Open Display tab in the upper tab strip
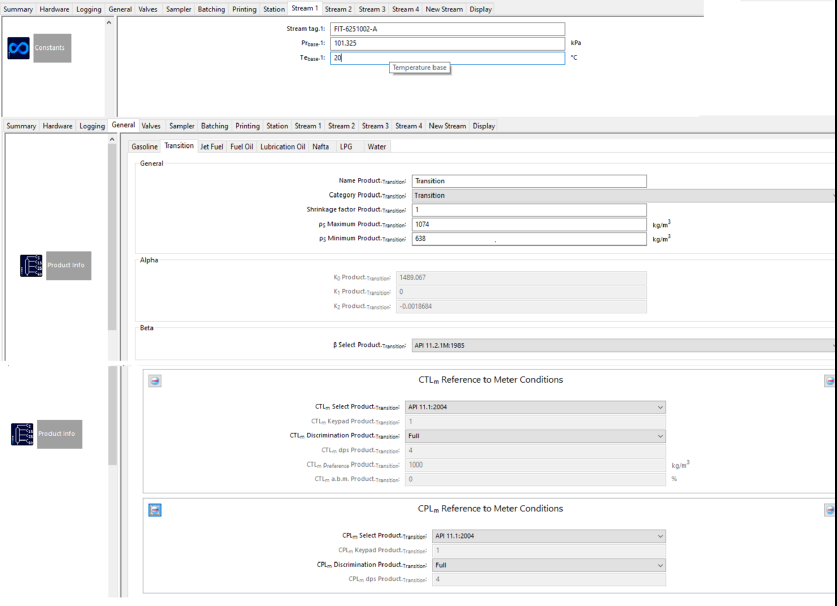 [480, 9]
